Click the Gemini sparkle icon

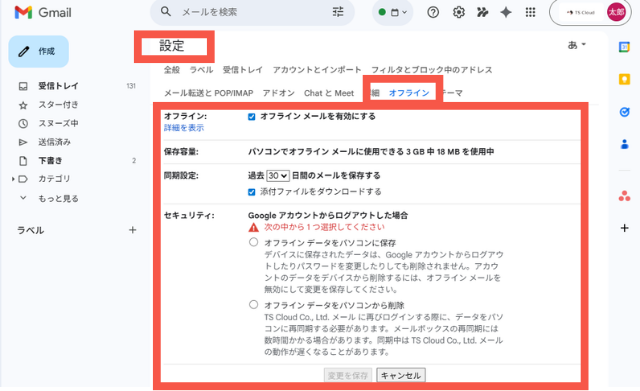click(506, 12)
